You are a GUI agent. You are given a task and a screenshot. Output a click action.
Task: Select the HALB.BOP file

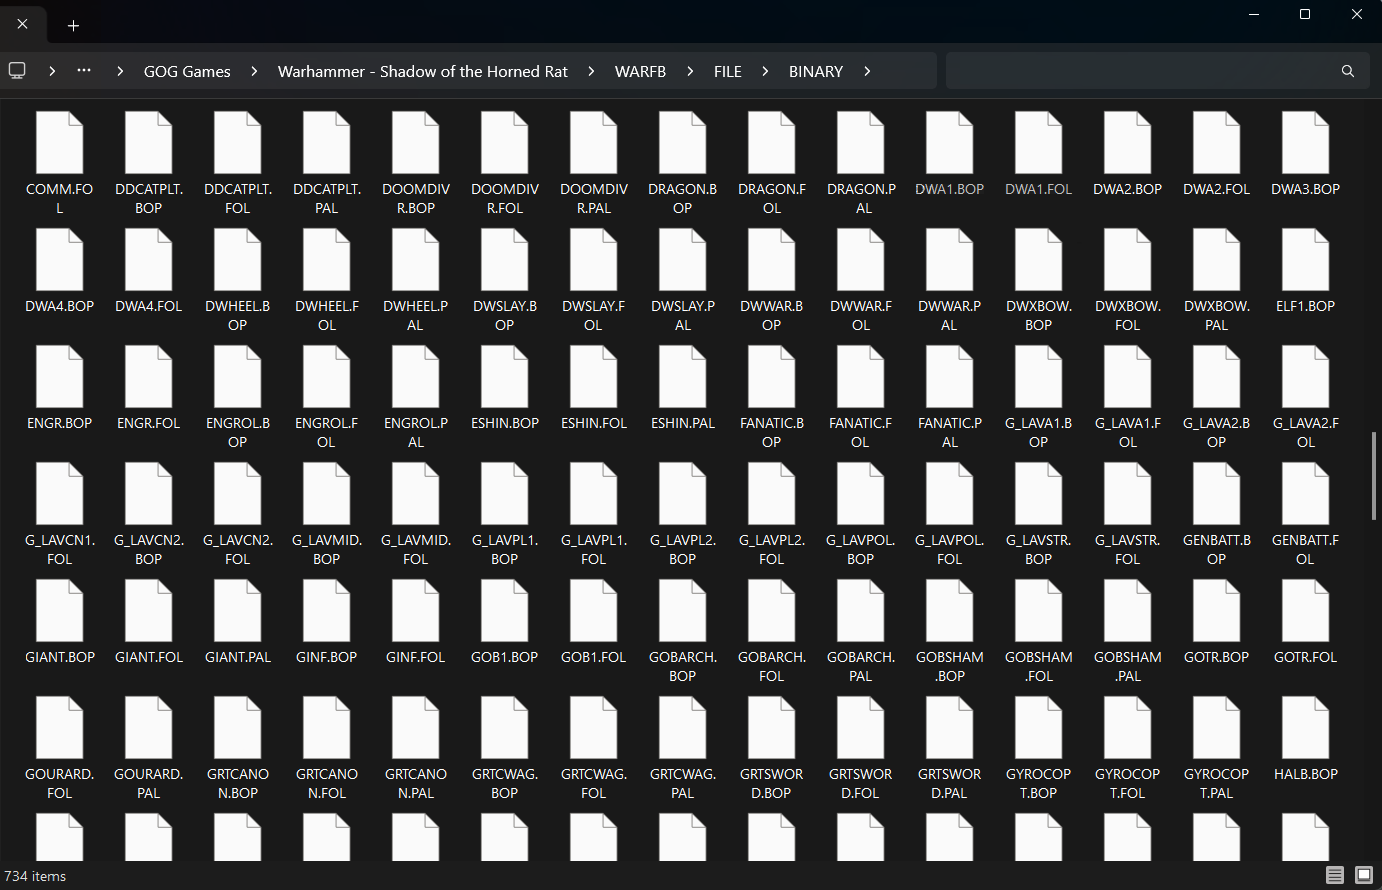click(x=1306, y=739)
